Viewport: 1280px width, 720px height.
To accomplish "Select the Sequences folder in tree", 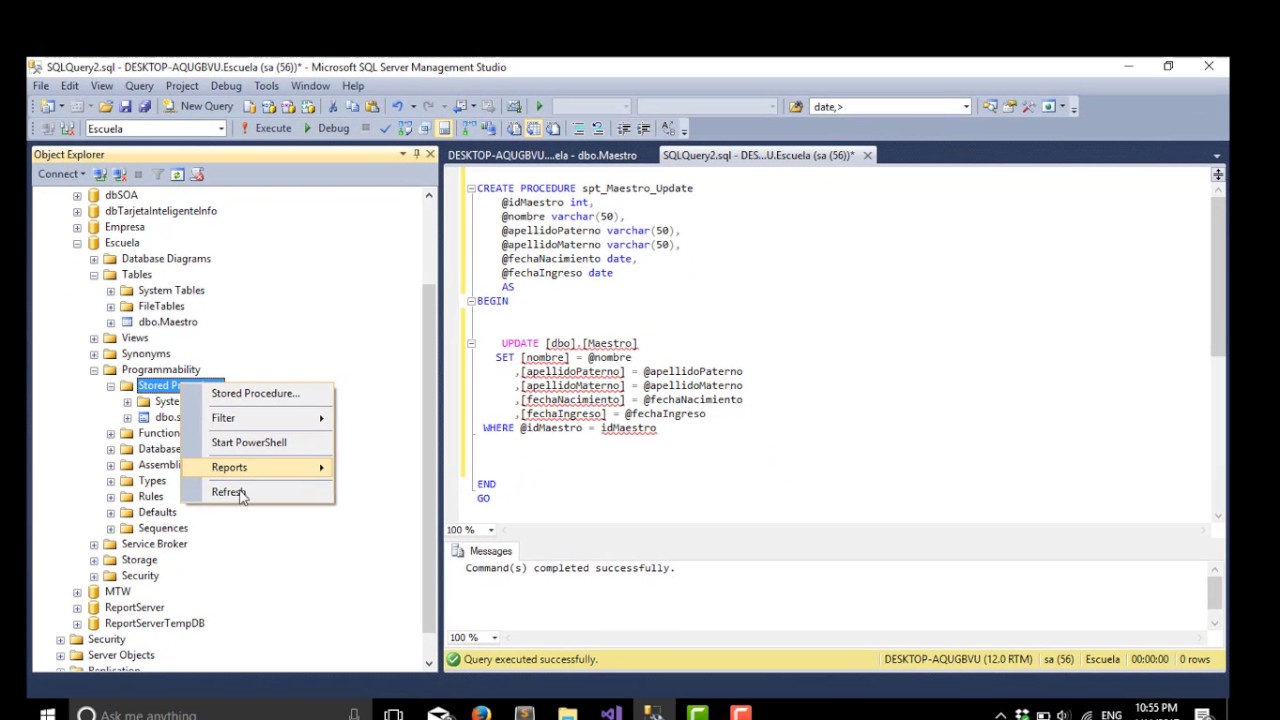I will click(x=162, y=528).
